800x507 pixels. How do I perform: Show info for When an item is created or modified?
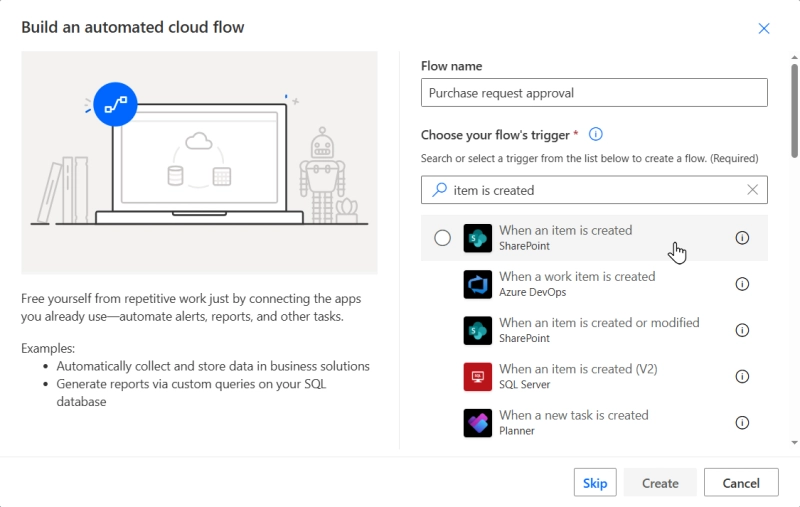point(742,331)
